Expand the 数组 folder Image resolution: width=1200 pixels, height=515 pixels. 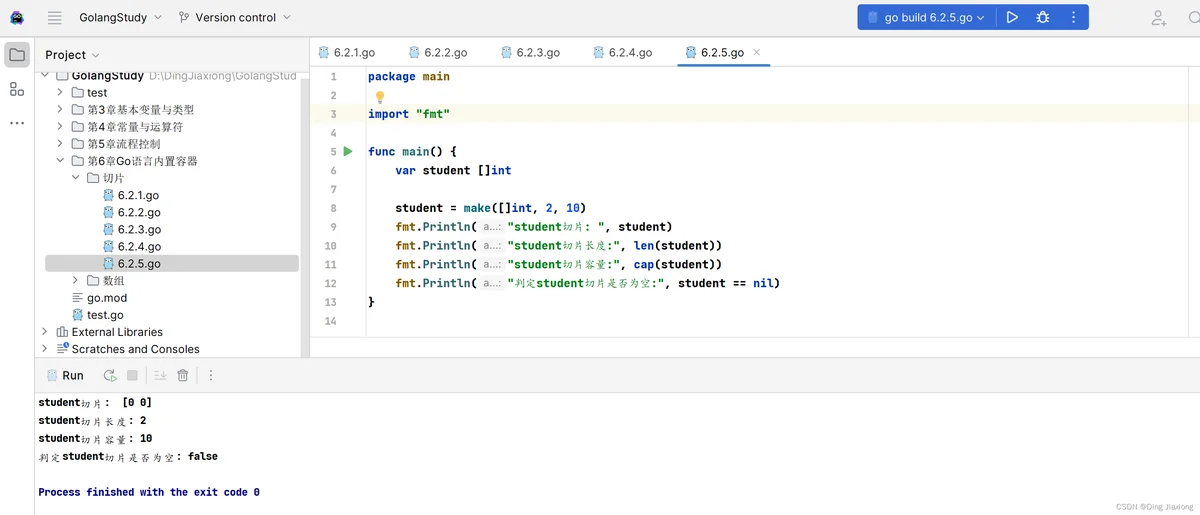click(76, 281)
